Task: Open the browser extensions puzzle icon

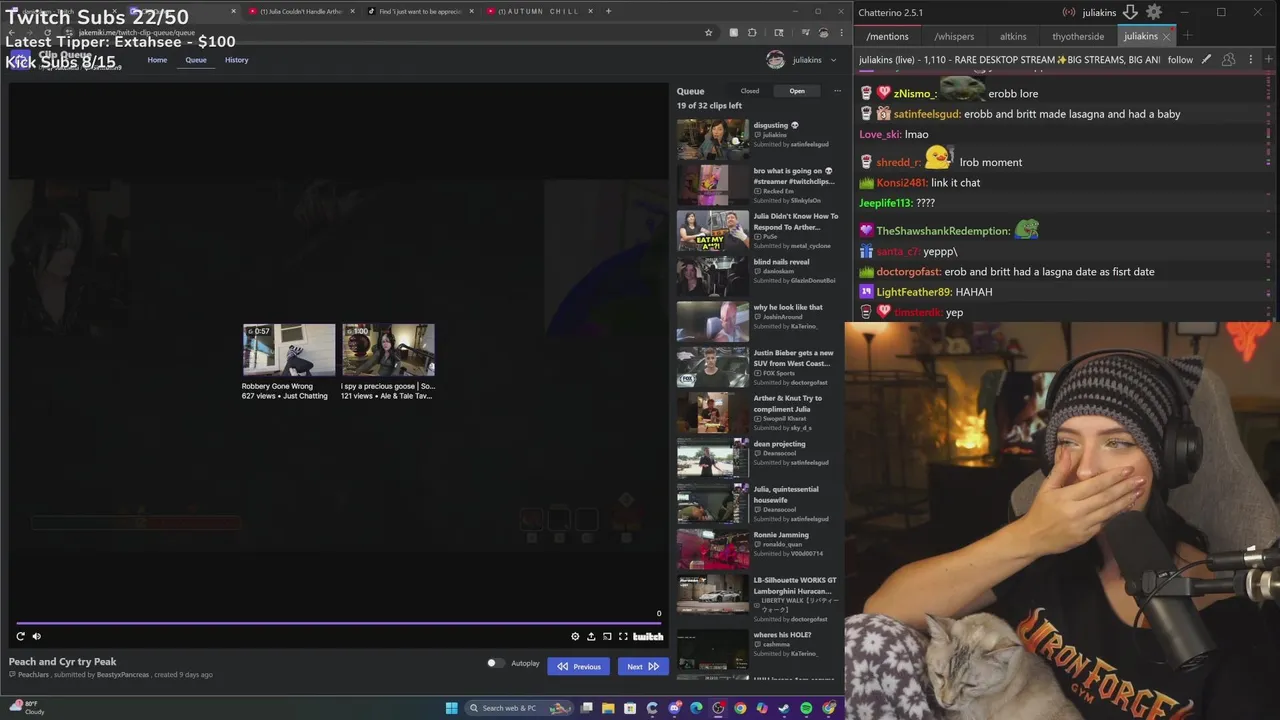Action: (x=752, y=32)
